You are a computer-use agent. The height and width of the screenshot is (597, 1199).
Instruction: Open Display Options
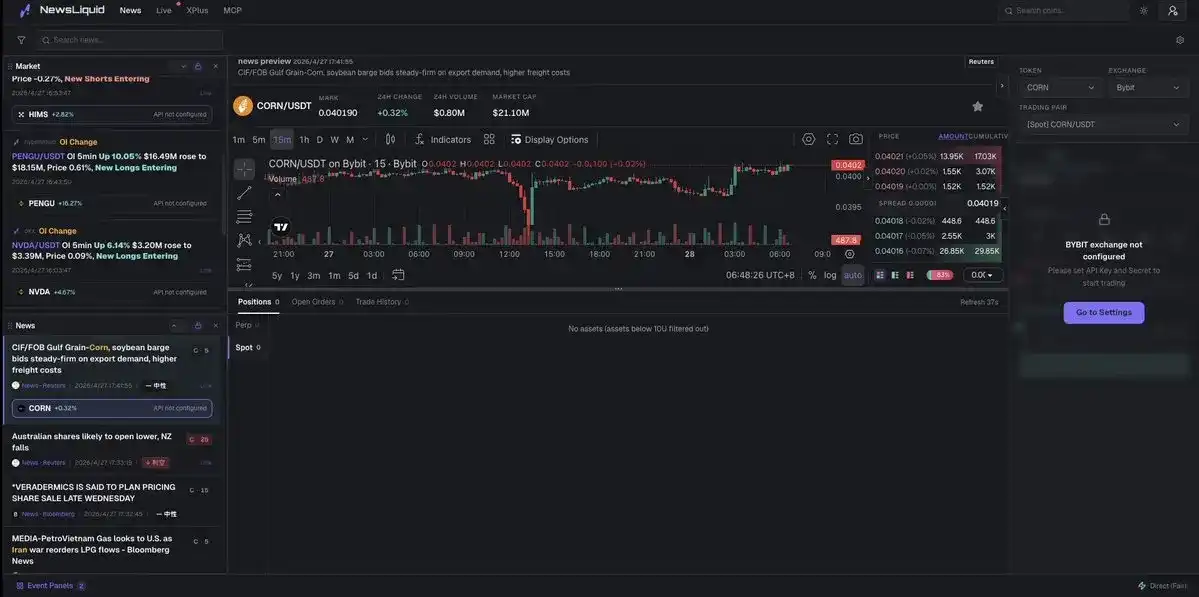[x=550, y=139]
